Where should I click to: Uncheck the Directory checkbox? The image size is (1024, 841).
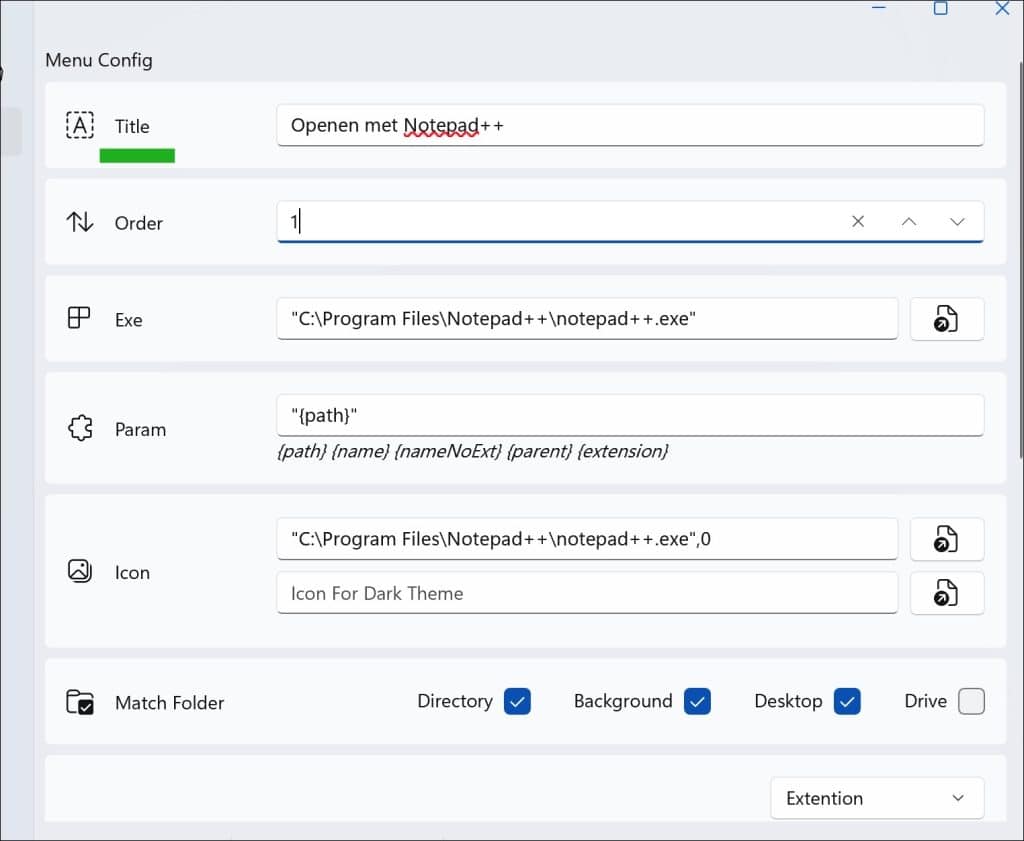[x=517, y=701]
